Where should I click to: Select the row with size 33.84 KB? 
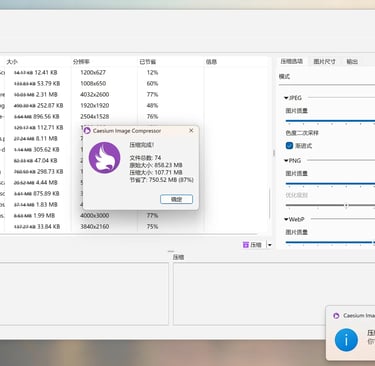(135, 227)
